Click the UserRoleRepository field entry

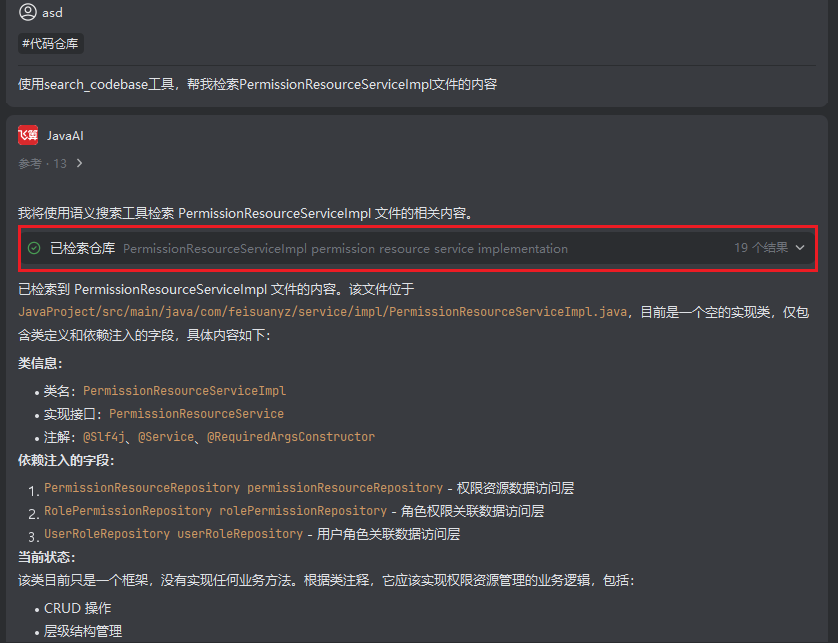(x=173, y=534)
